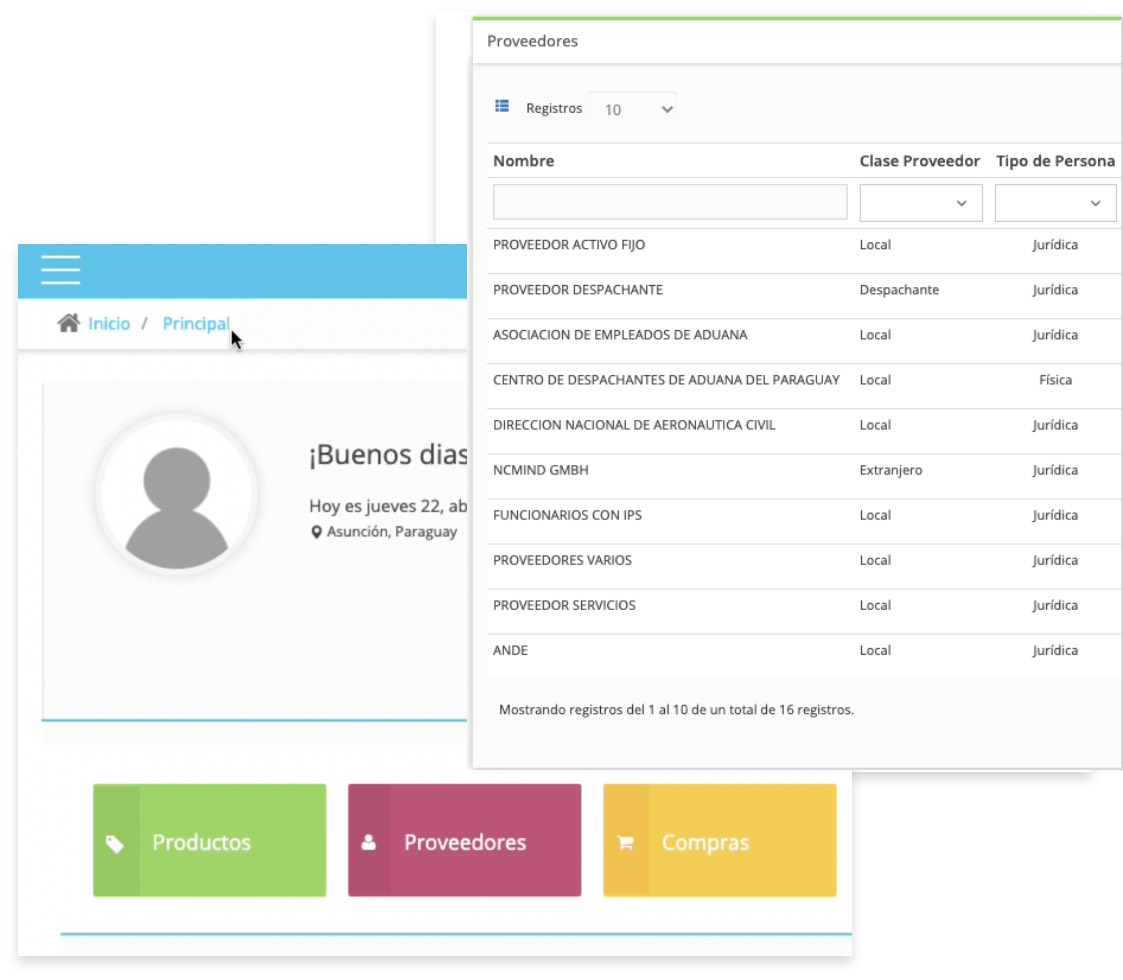
Task: Click the user avatar placeholder image
Action: pyautogui.click(x=177, y=494)
